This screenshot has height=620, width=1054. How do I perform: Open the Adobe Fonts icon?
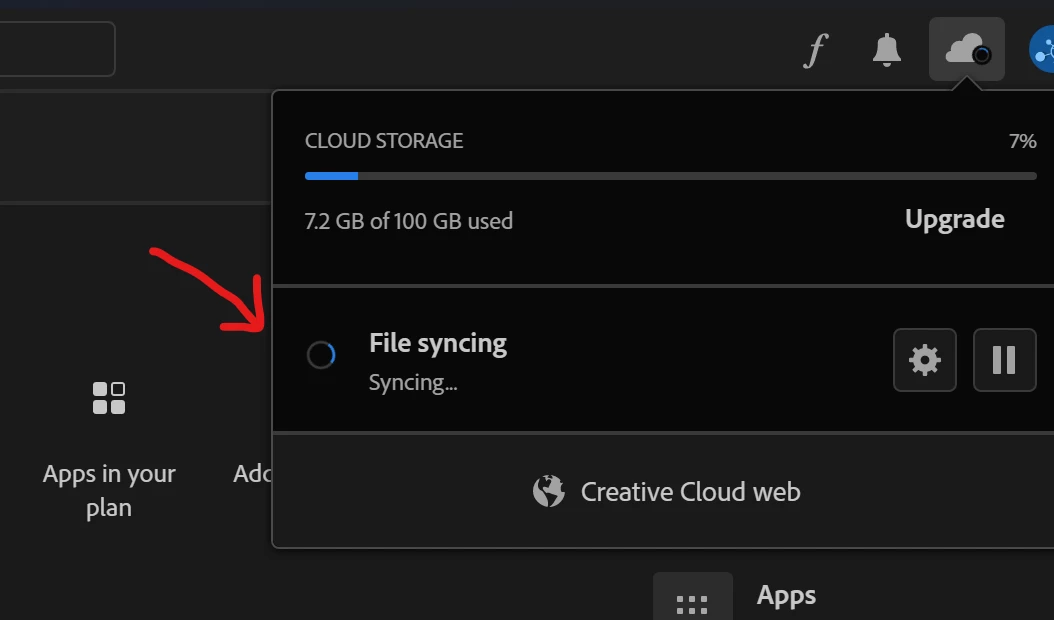(815, 50)
